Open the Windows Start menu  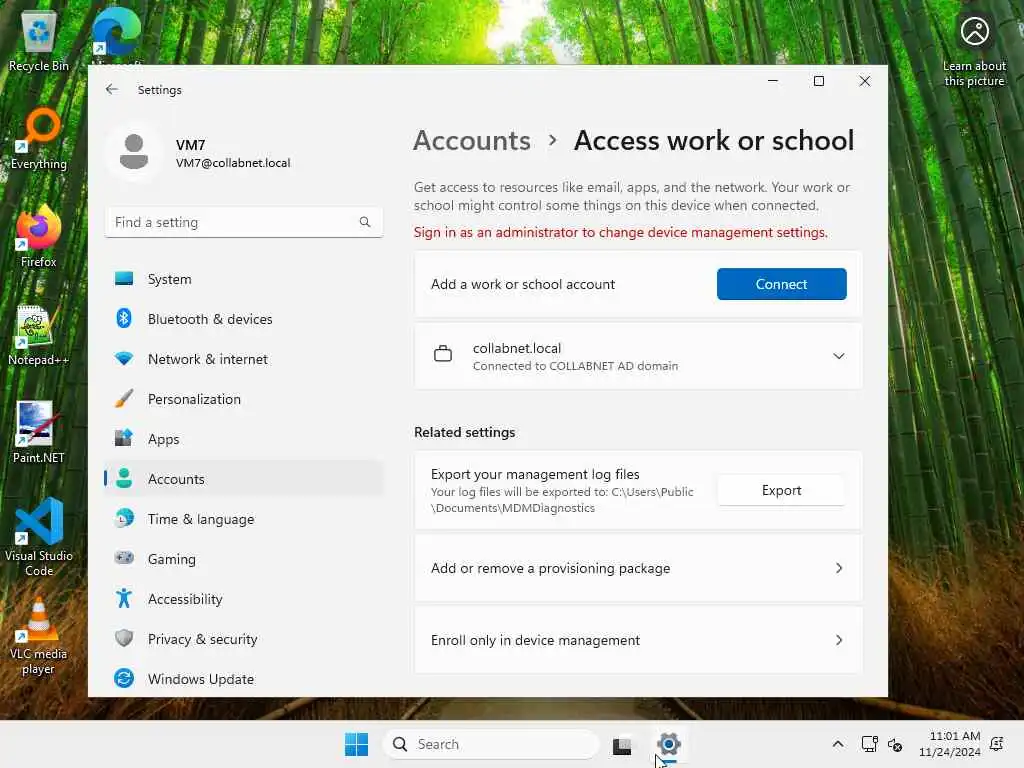point(357,744)
